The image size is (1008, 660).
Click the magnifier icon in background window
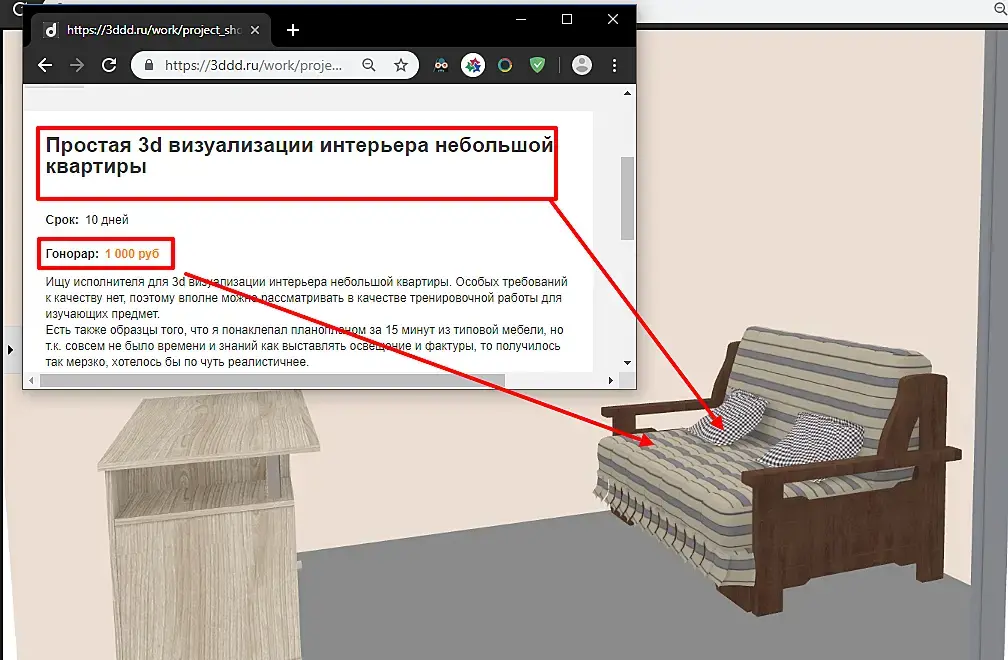[1000, 8]
